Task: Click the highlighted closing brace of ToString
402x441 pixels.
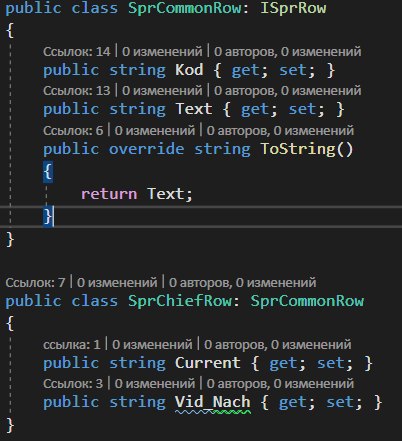Action: 48,216
